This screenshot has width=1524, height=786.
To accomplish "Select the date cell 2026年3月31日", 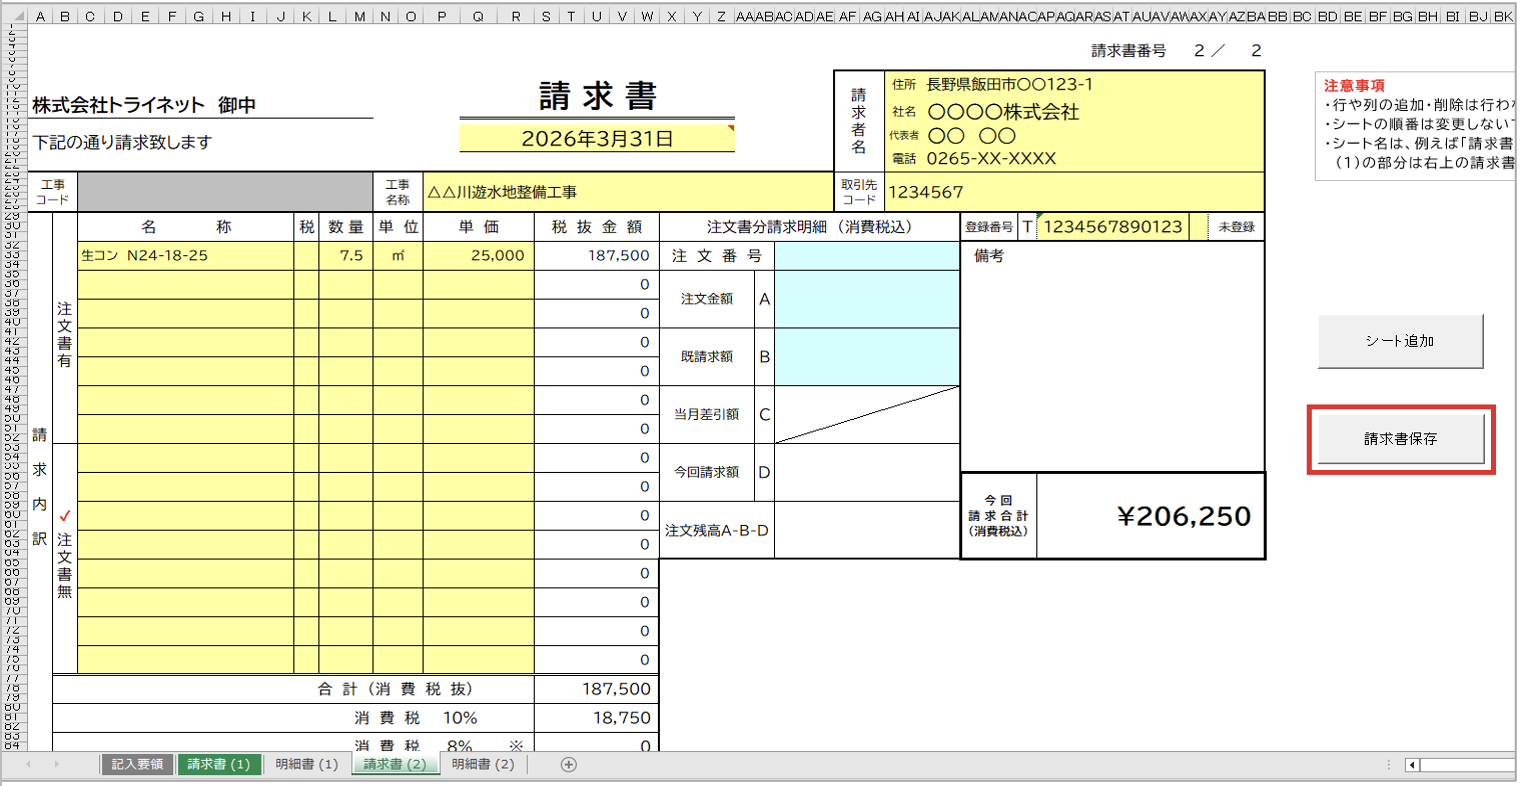I will pos(597,139).
